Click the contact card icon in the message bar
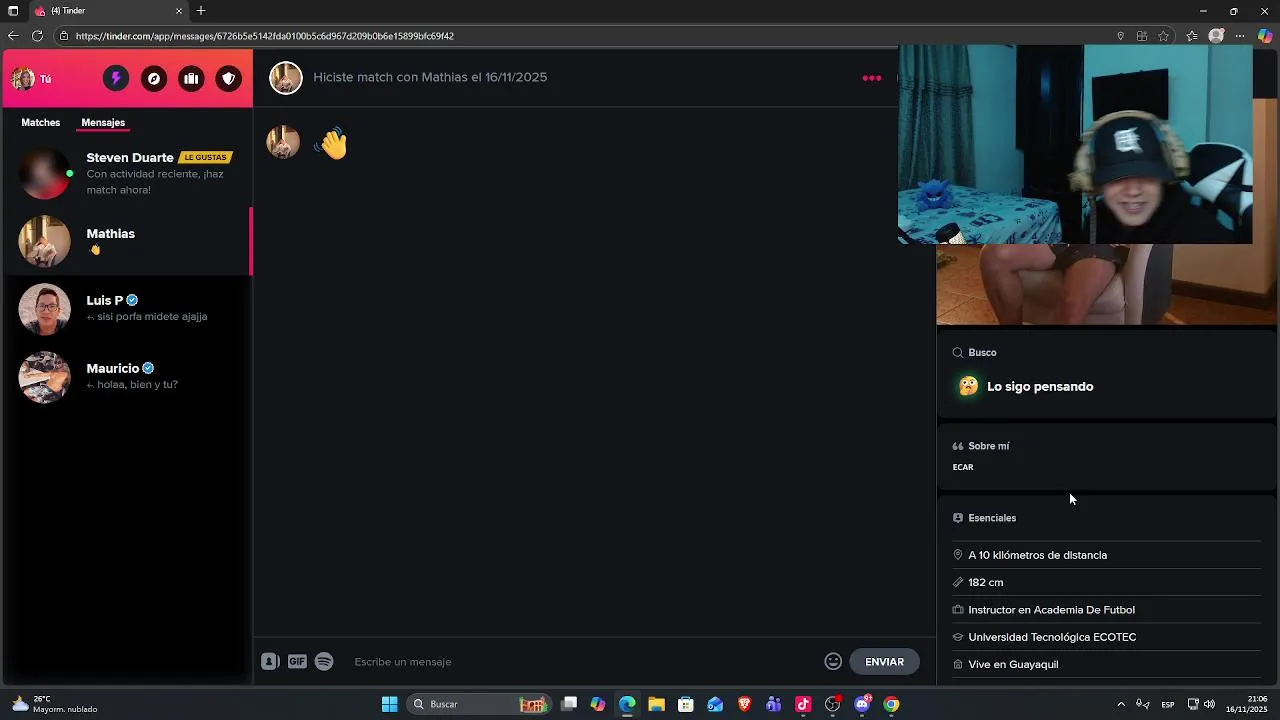This screenshot has width=1280, height=720. coord(270,661)
